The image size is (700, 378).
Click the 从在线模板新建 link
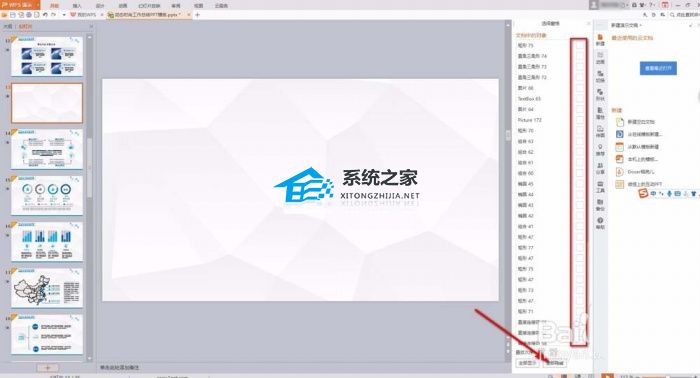[x=645, y=134]
